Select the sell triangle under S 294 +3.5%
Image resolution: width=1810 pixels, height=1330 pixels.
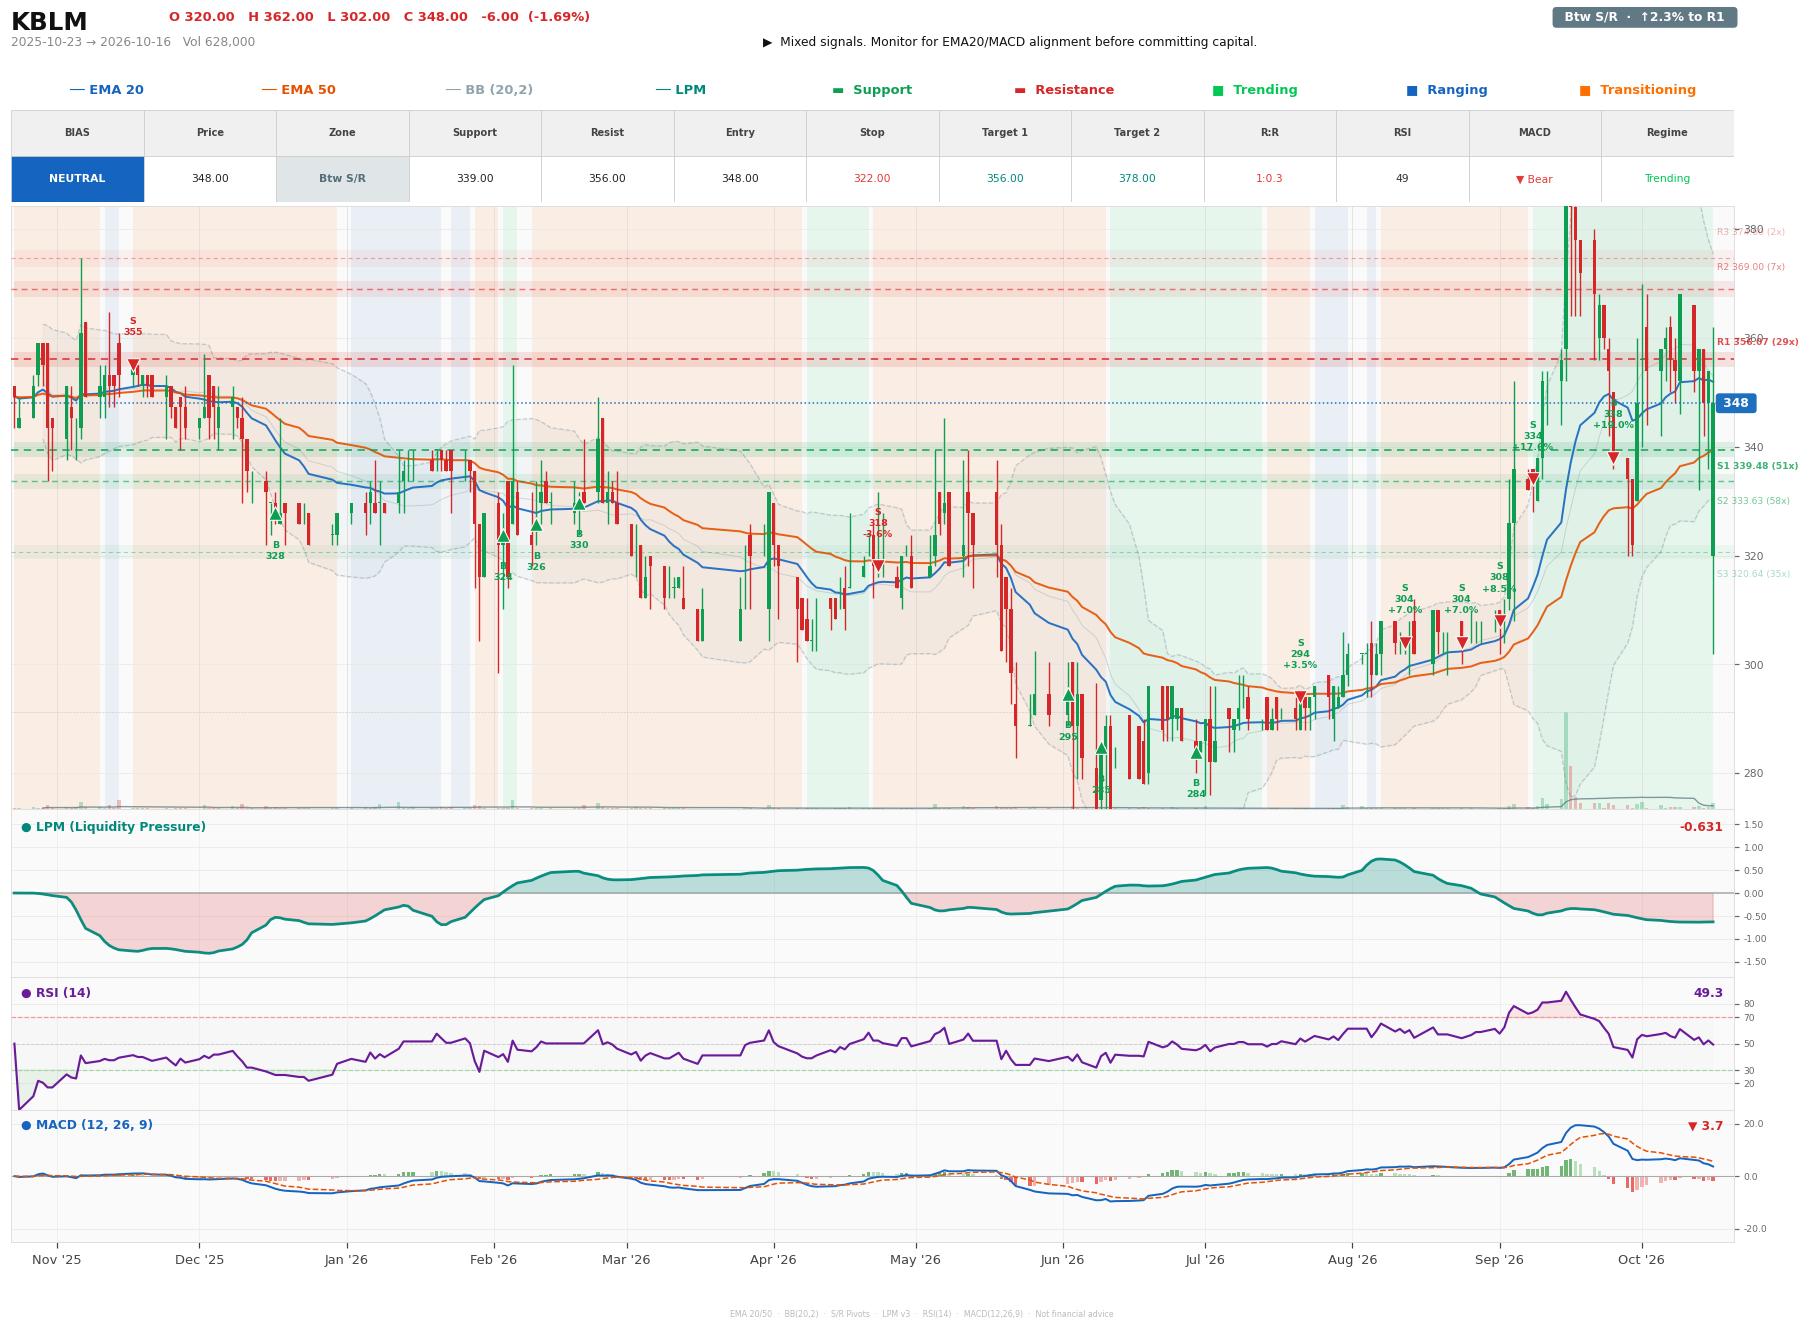(1300, 697)
